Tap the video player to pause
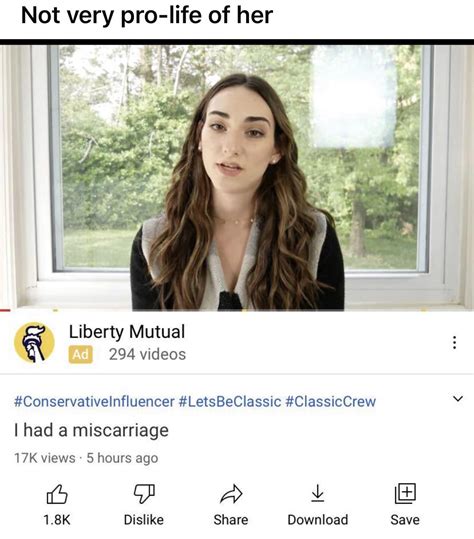Image resolution: width=474 pixels, height=539 pixels. pos(237,178)
